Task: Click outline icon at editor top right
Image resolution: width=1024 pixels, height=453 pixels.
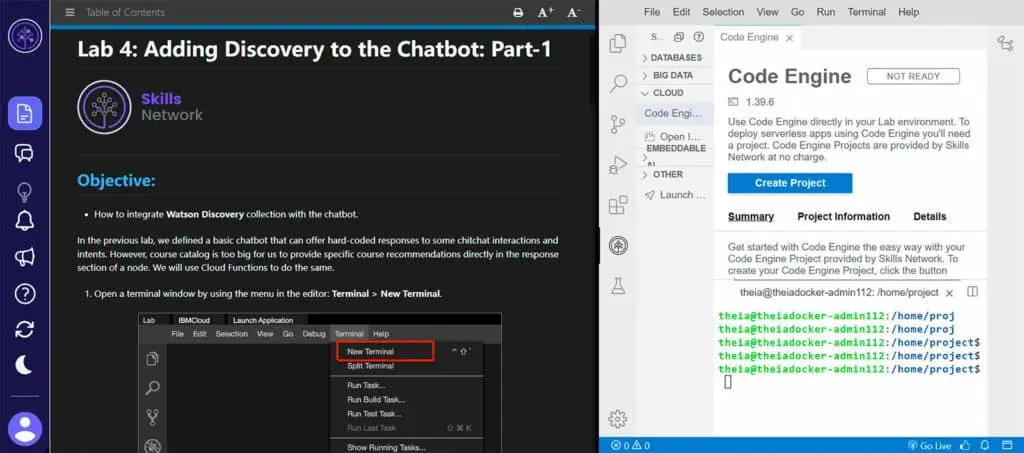Action: click(x=1005, y=44)
